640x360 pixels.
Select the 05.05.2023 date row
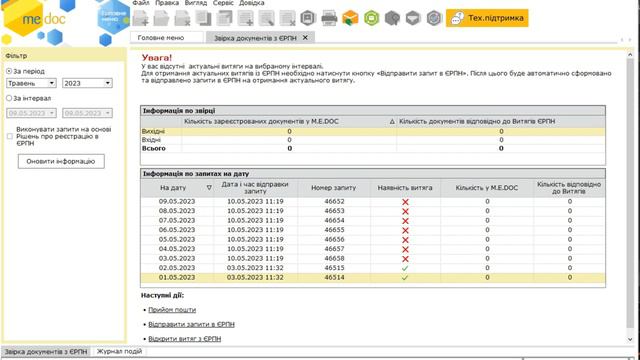(373, 240)
